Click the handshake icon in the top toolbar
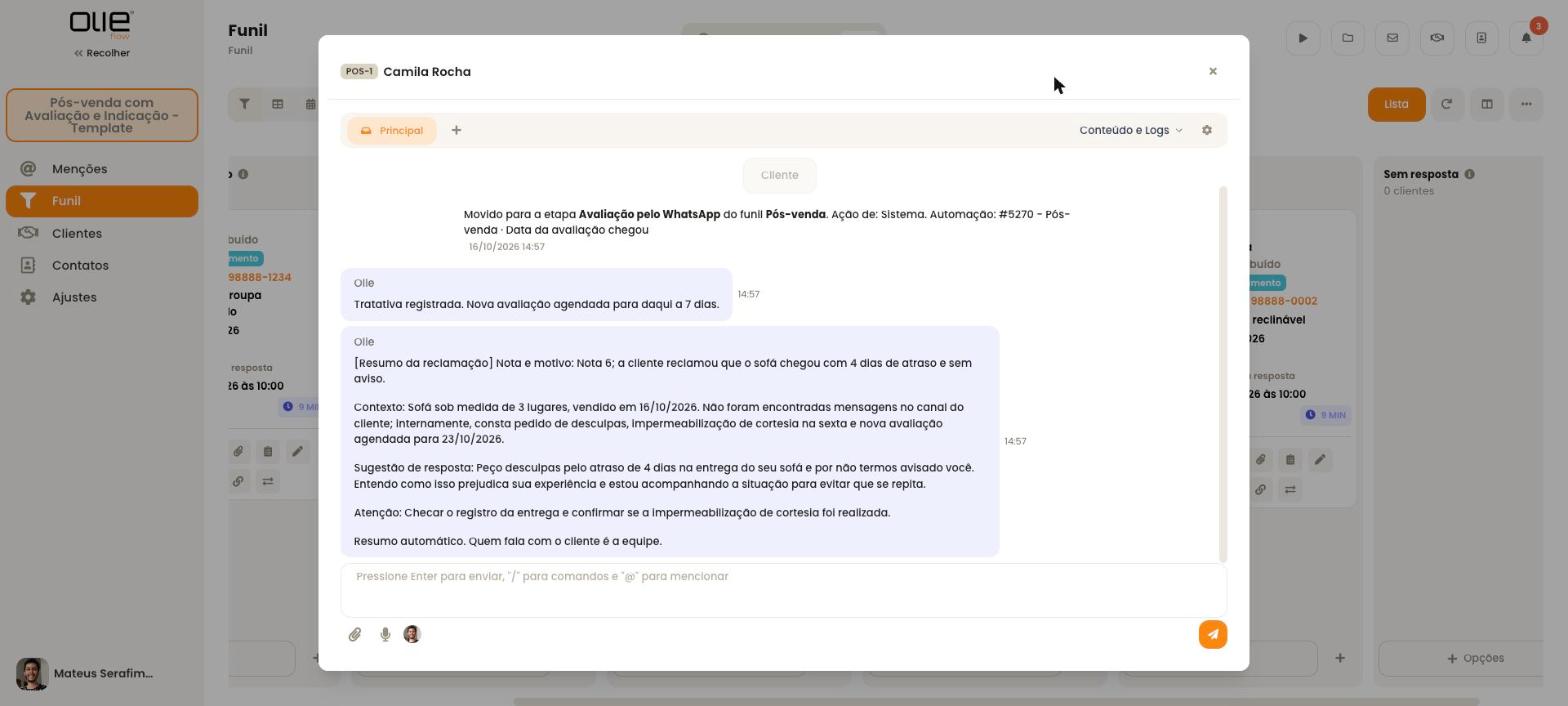Viewport: 1568px width, 706px height. tap(1437, 38)
